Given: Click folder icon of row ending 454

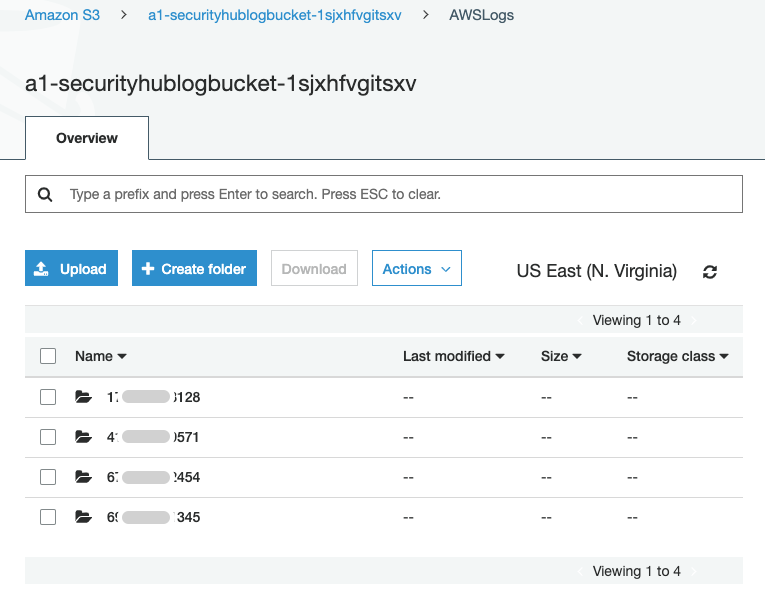Looking at the screenshot, I should (x=83, y=477).
